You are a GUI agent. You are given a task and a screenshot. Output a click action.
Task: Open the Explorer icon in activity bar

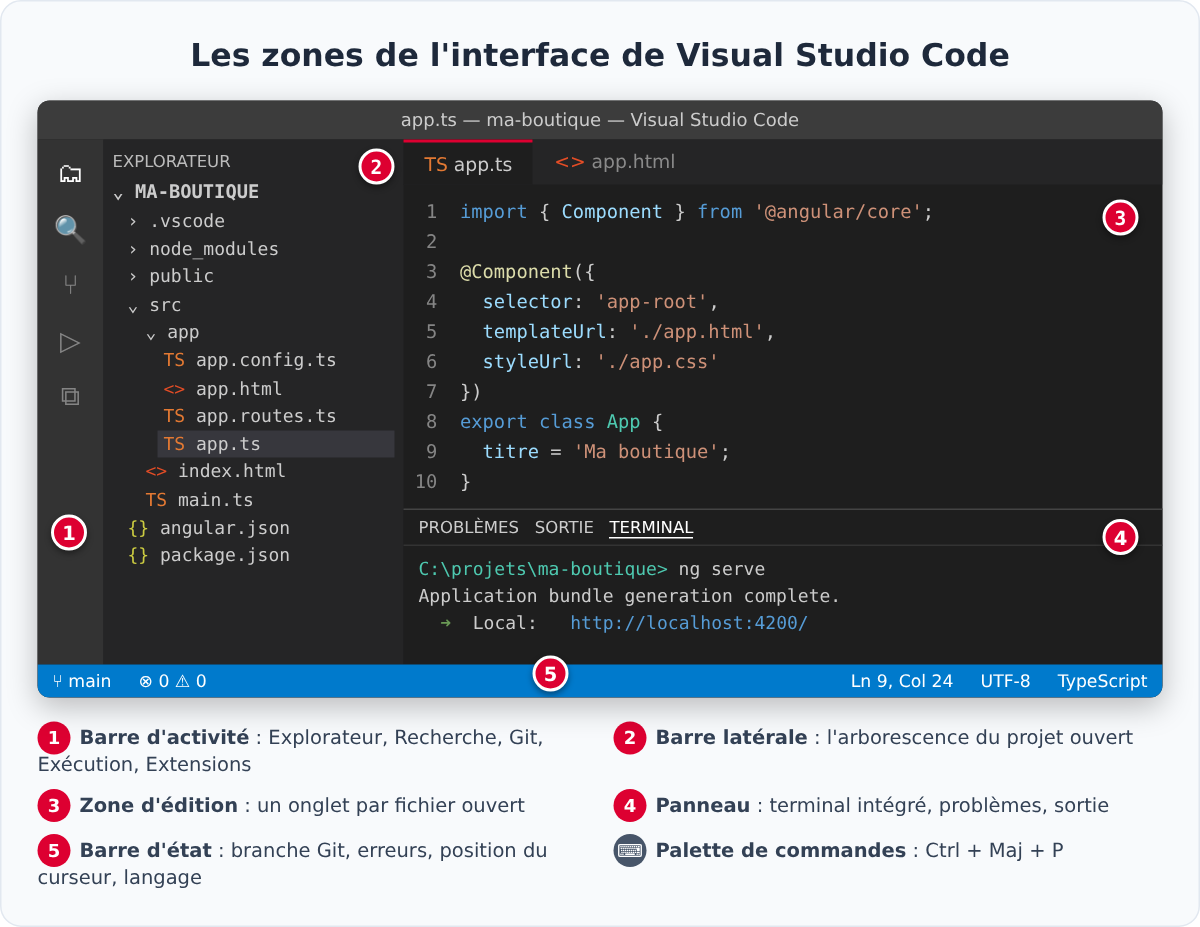(x=70, y=174)
